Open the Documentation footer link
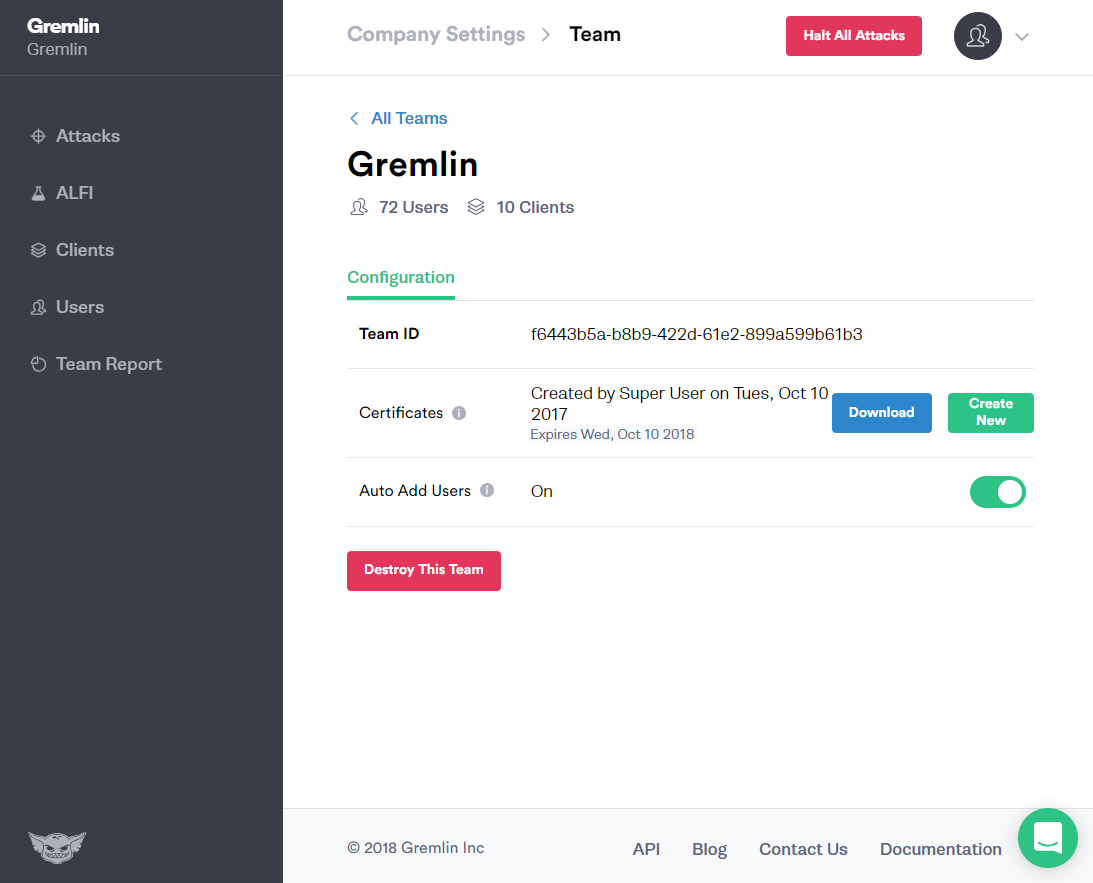 pos(940,849)
